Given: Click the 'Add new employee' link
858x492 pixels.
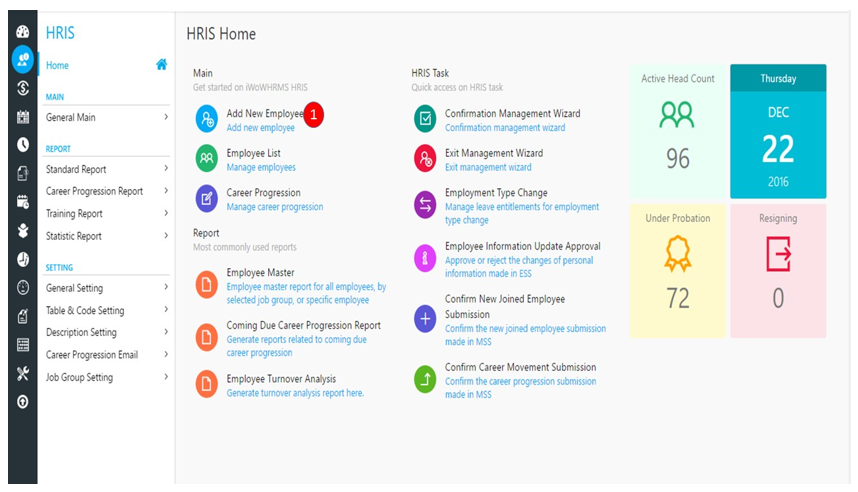Looking at the screenshot, I should (x=260, y=128).
